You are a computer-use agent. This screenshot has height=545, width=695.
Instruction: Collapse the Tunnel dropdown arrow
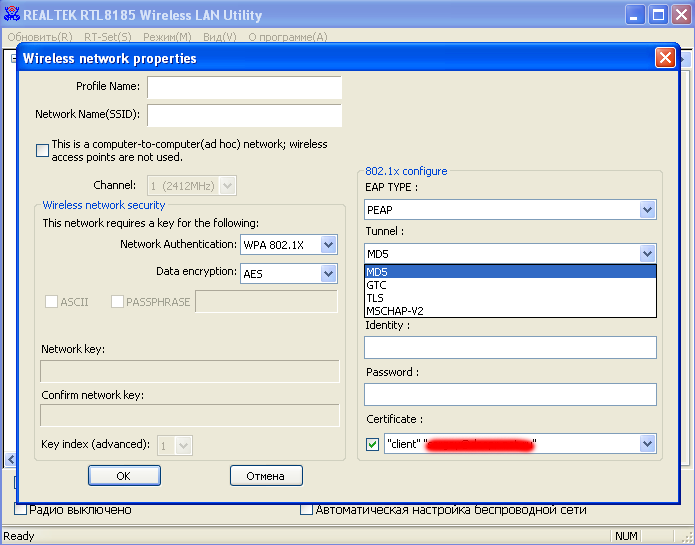pos(647,254)
